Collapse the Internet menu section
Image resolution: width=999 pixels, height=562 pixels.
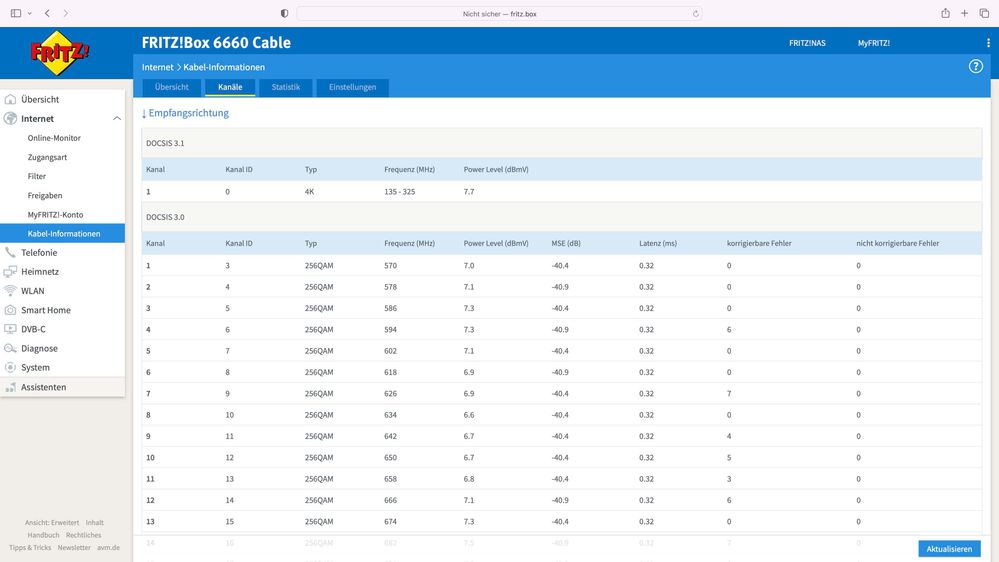(x=117, y=119)
